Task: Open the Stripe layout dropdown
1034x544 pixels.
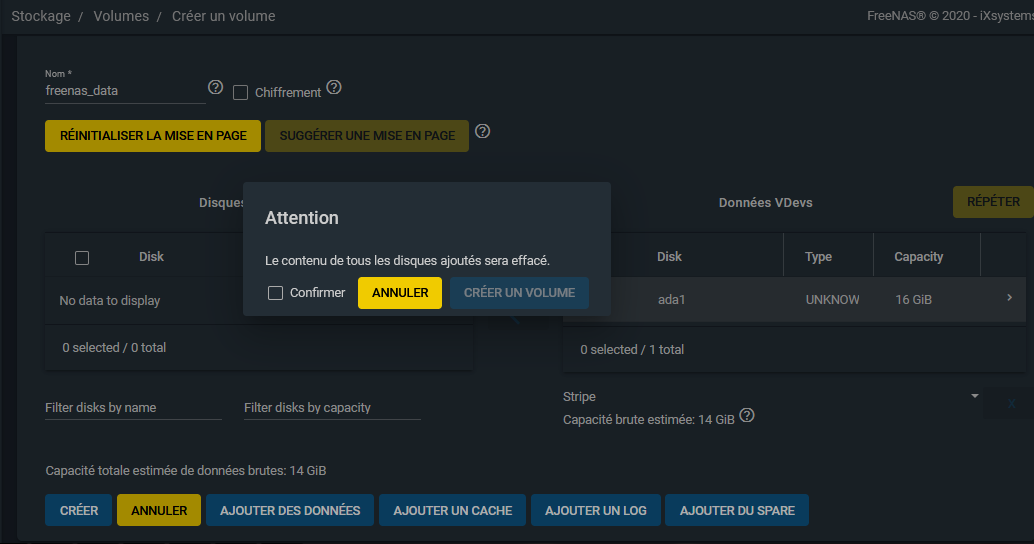Action: 770,397
